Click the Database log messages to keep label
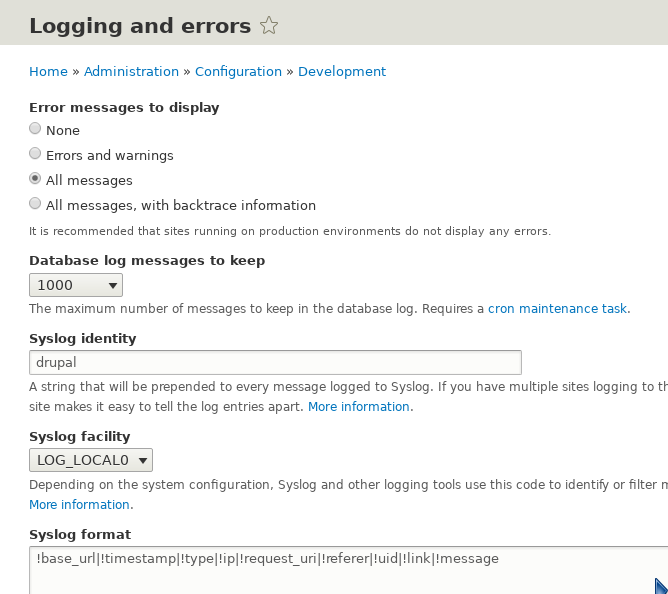Image resolution: width=668 pixels, height=594 pixels. pyautogui.click(x=147, y=261)
